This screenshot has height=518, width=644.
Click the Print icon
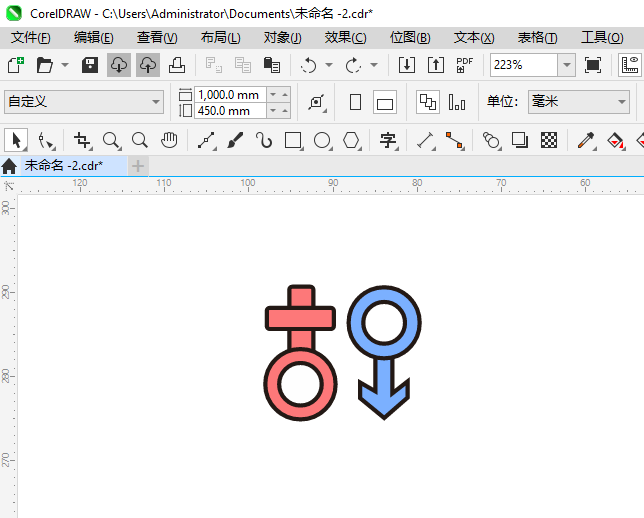[177, 65]
